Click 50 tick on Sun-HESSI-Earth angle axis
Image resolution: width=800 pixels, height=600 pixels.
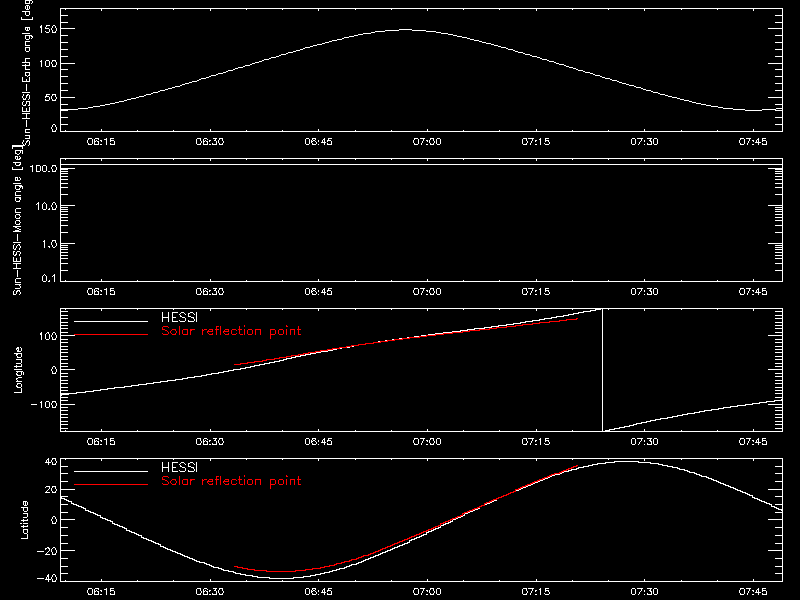pyautogui.click(x=51, y=97)
